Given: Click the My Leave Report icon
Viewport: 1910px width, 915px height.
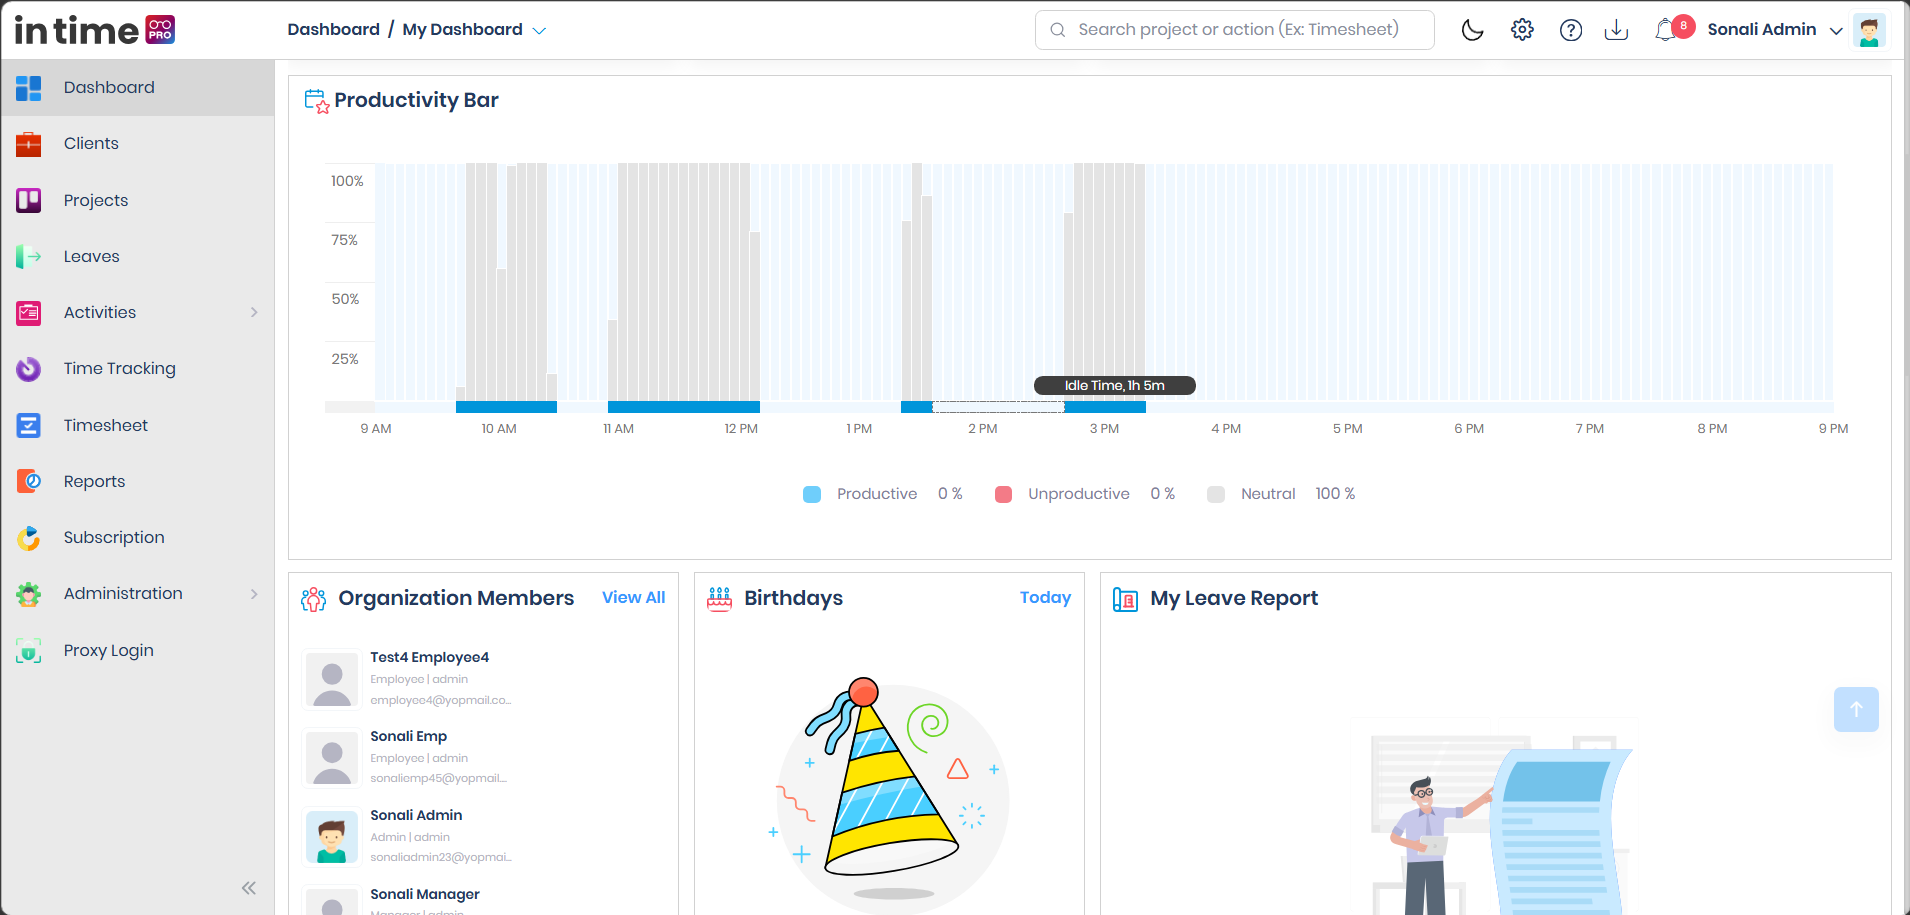Looking at the screenshot, I should click(x=1125, y=600).
